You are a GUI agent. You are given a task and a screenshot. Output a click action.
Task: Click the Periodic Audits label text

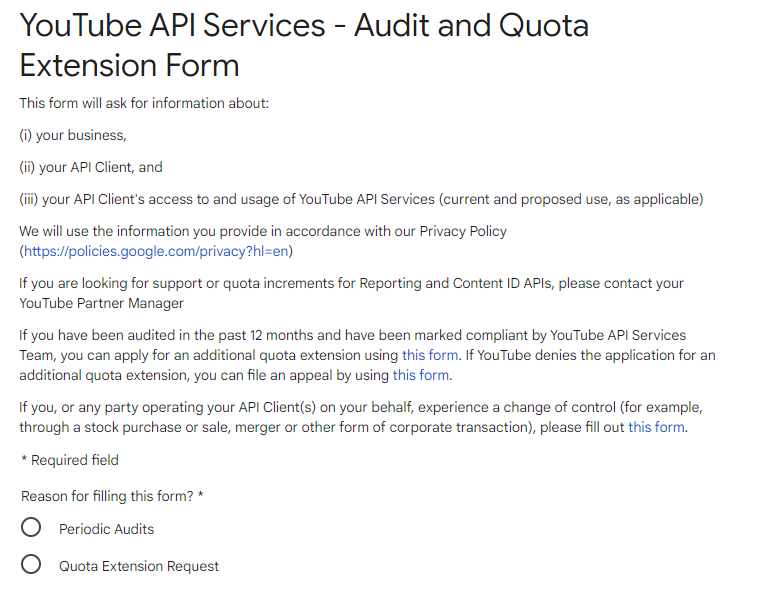coord(106,529)
